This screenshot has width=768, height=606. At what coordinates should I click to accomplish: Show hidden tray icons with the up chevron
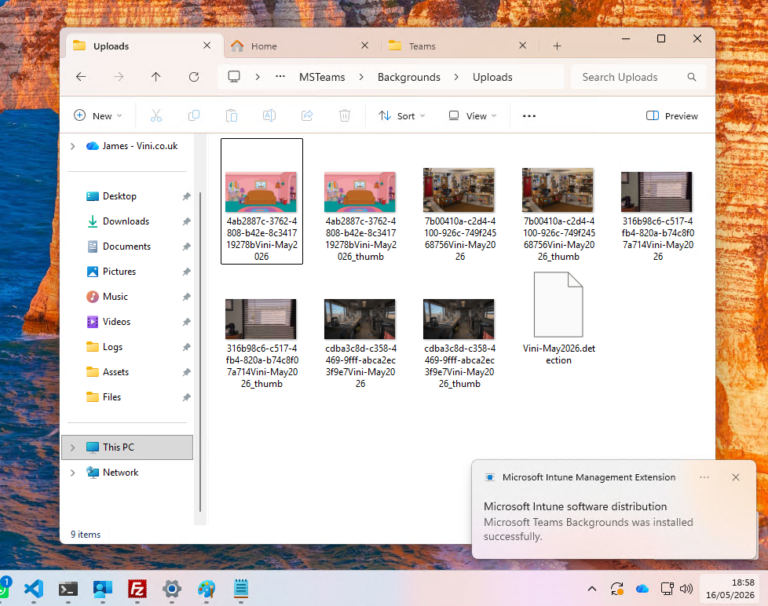tap(592, 589)
